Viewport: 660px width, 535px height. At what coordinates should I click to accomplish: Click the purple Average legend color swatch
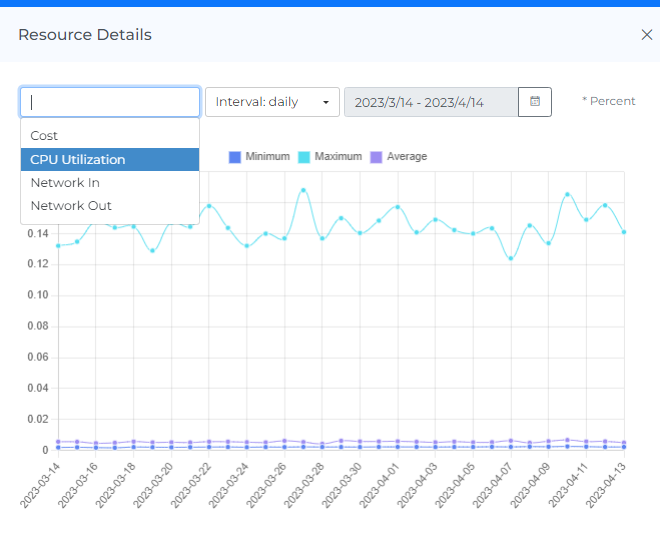coord(377,157)
